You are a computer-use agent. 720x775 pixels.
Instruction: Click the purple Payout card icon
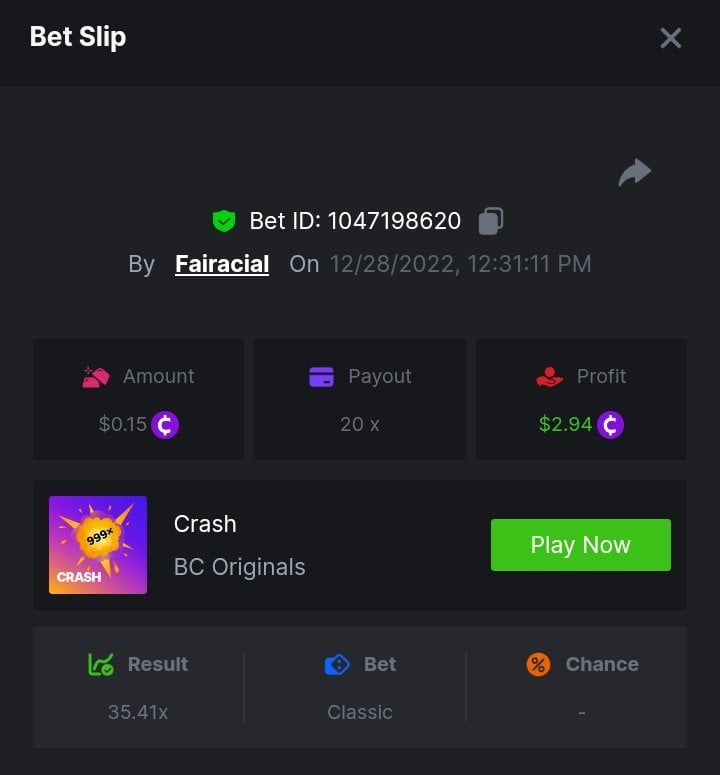pos(321,377)
